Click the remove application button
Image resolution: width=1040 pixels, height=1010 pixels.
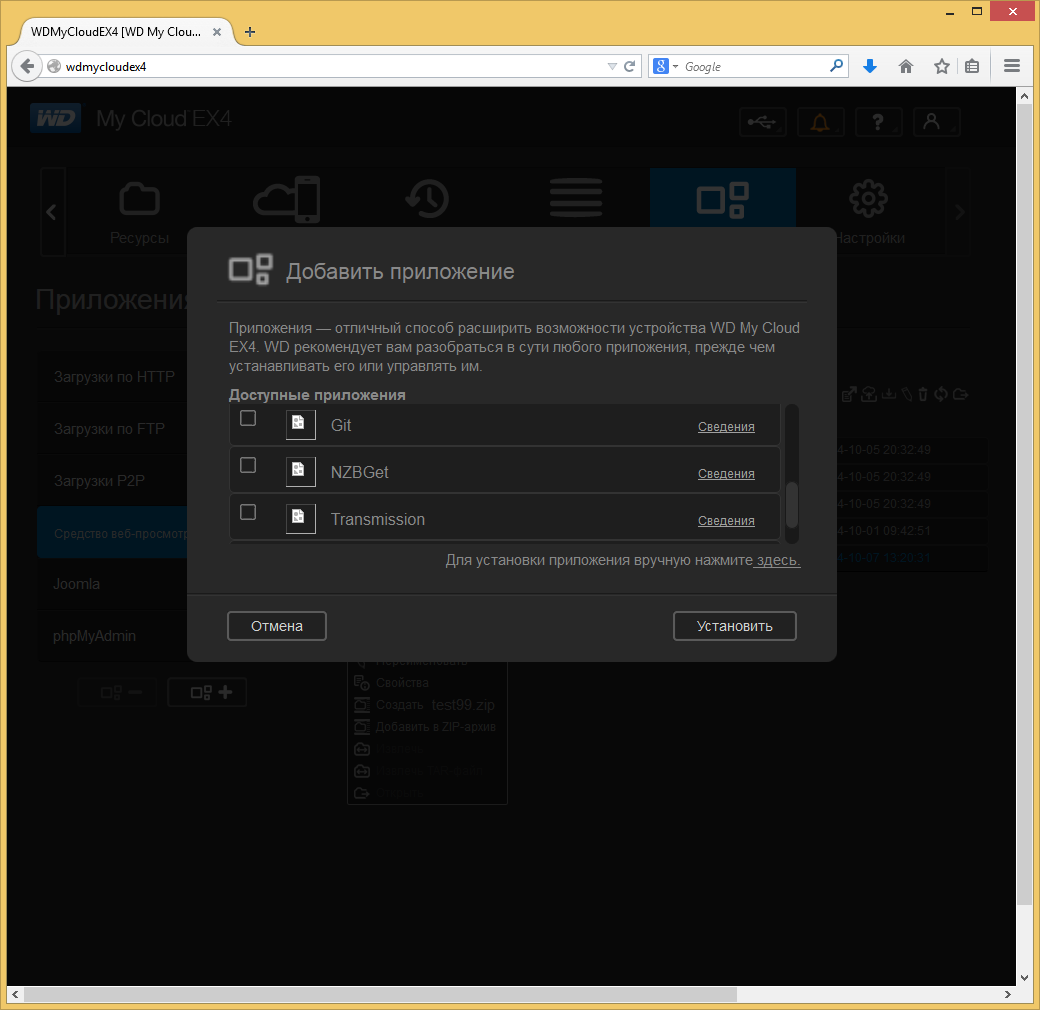pyautogui.click(x=119, y=692)
